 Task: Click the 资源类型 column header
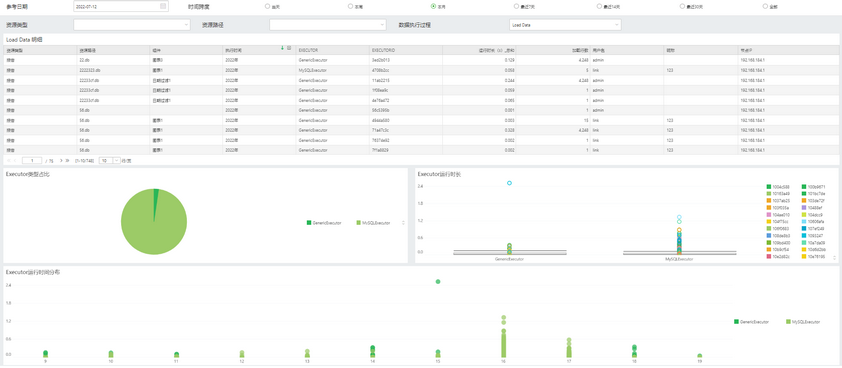click(40, 50)
